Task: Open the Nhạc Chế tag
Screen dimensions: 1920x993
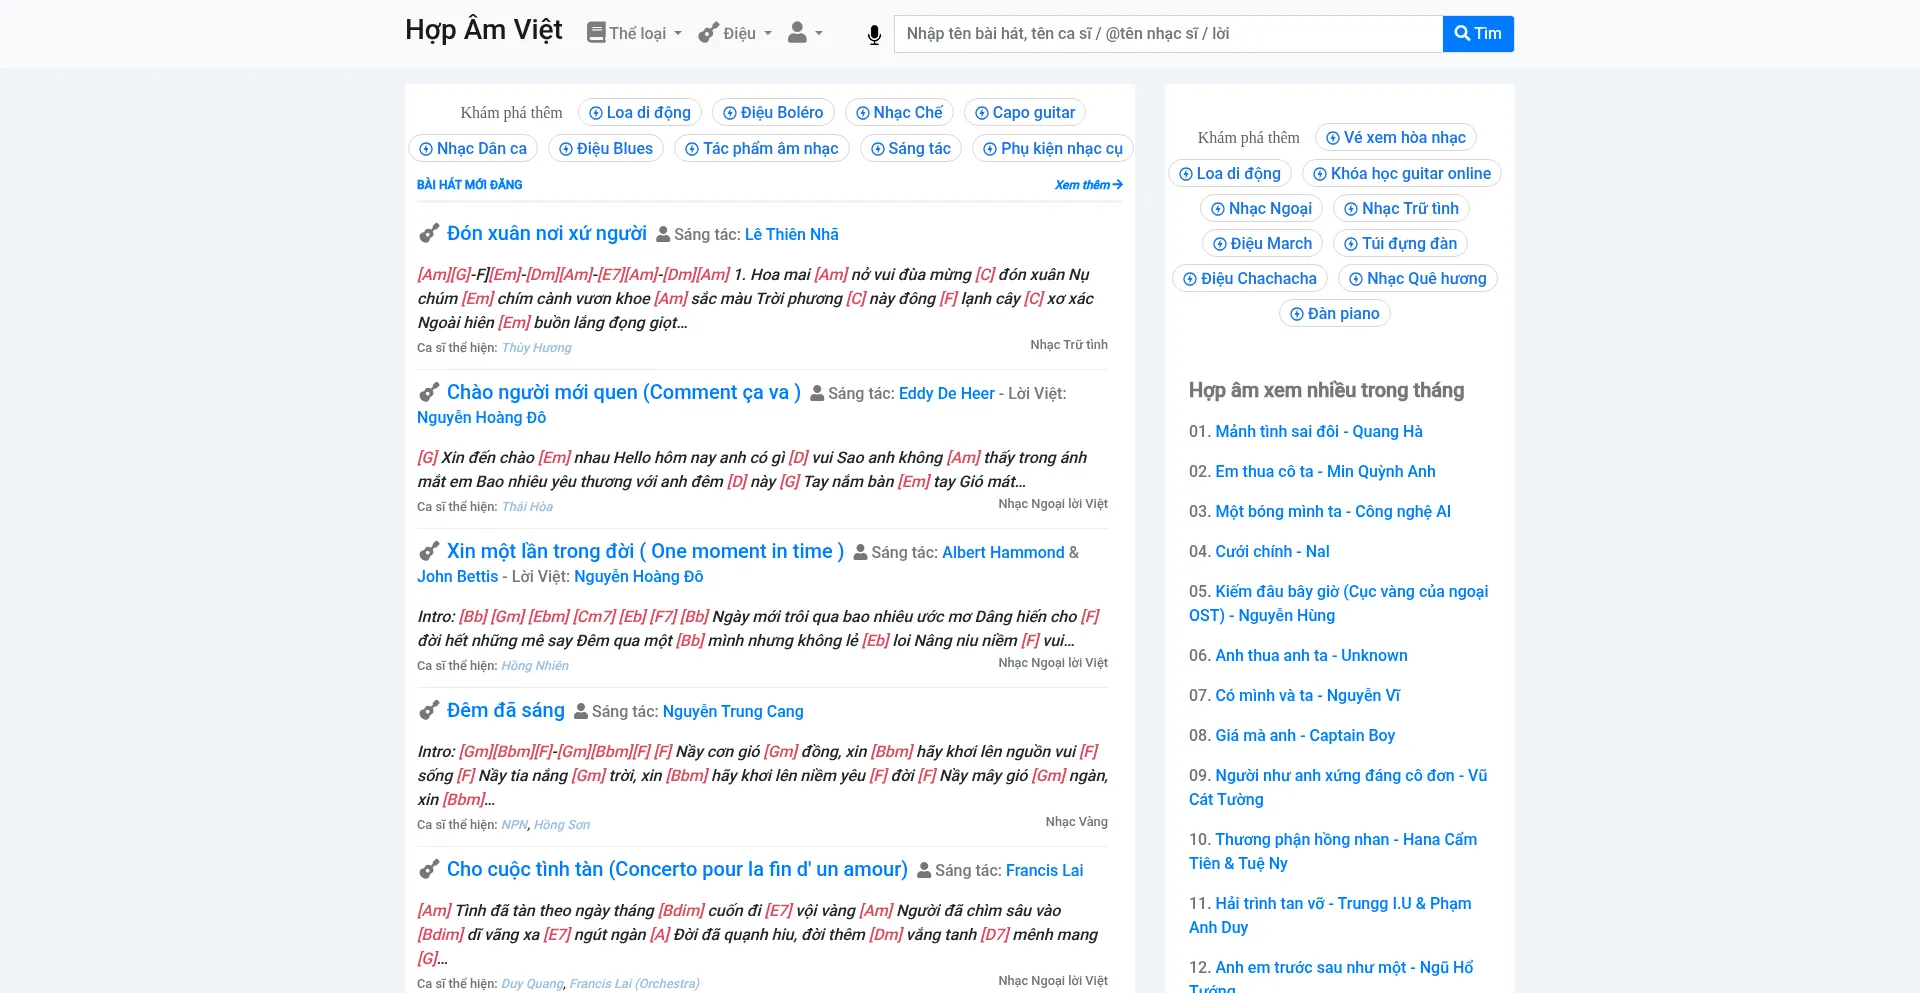Action: tap(899, 113)
